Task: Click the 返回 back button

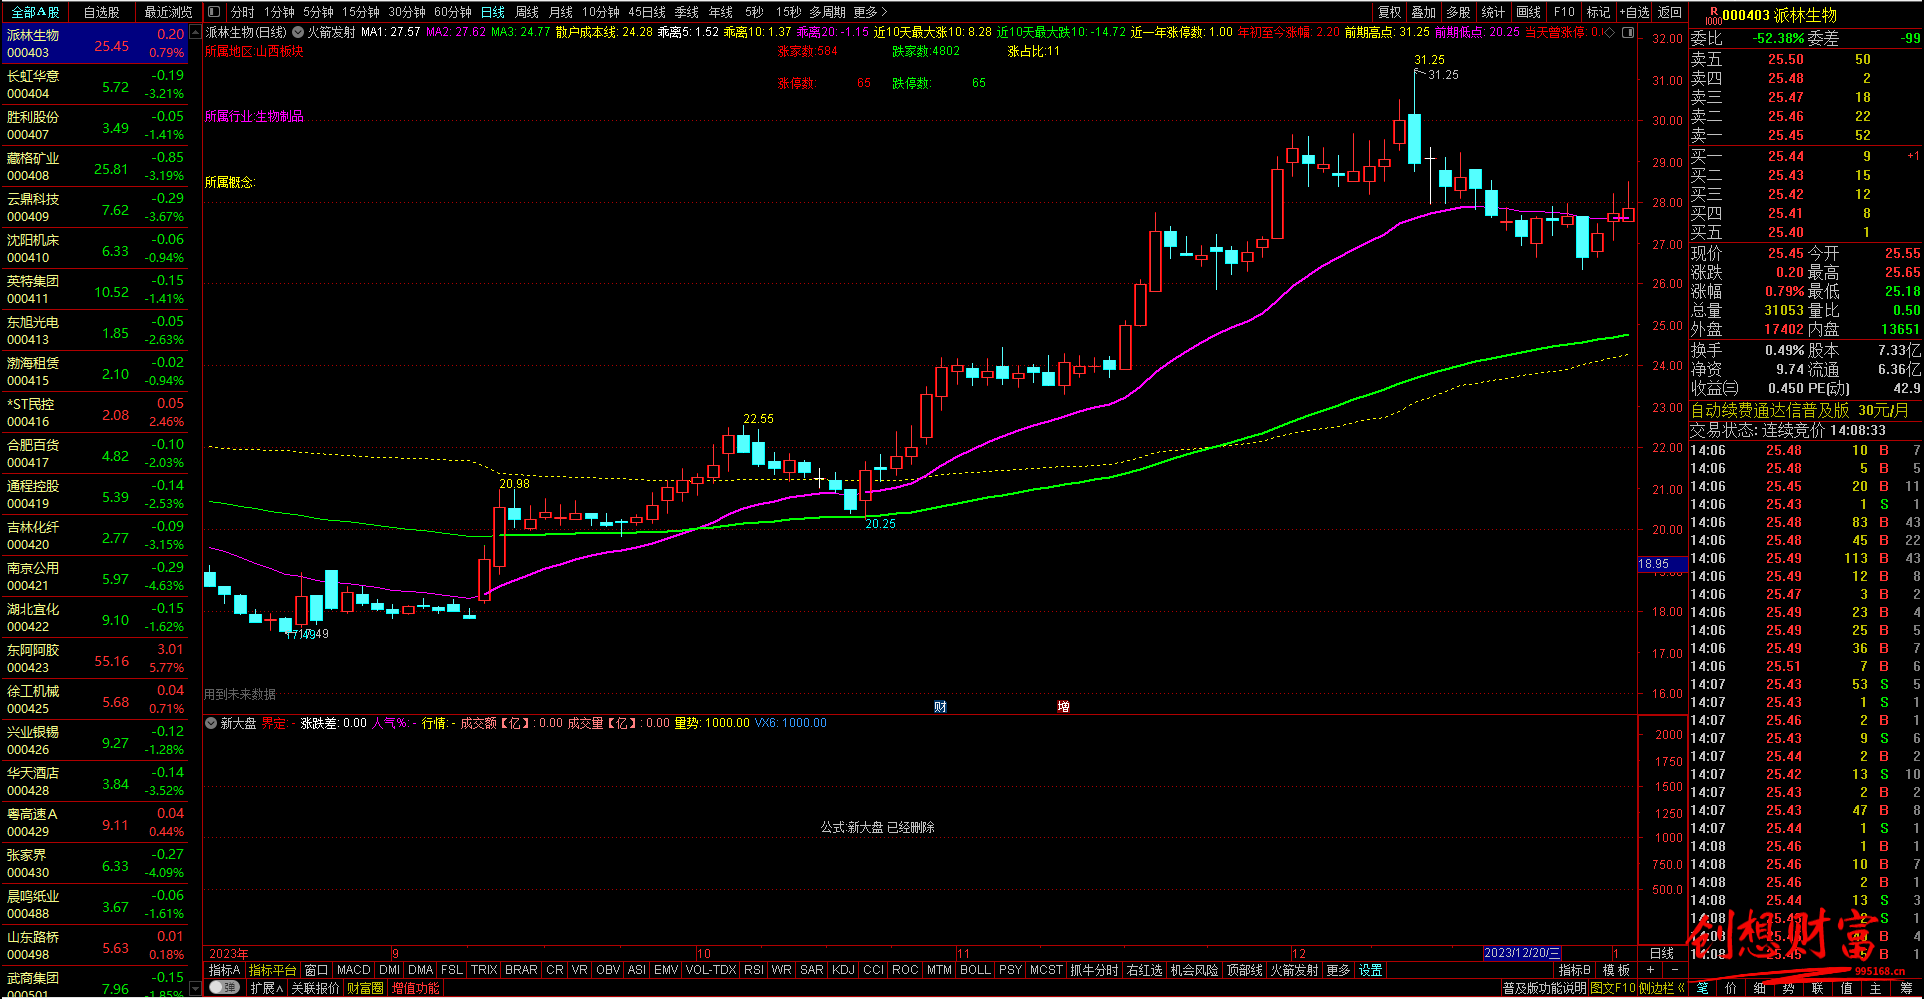Action: (x=1670, y=12)
